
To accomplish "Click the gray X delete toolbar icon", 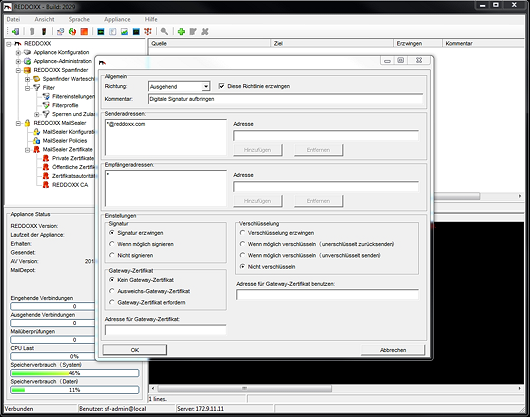I will coord(205,31).
